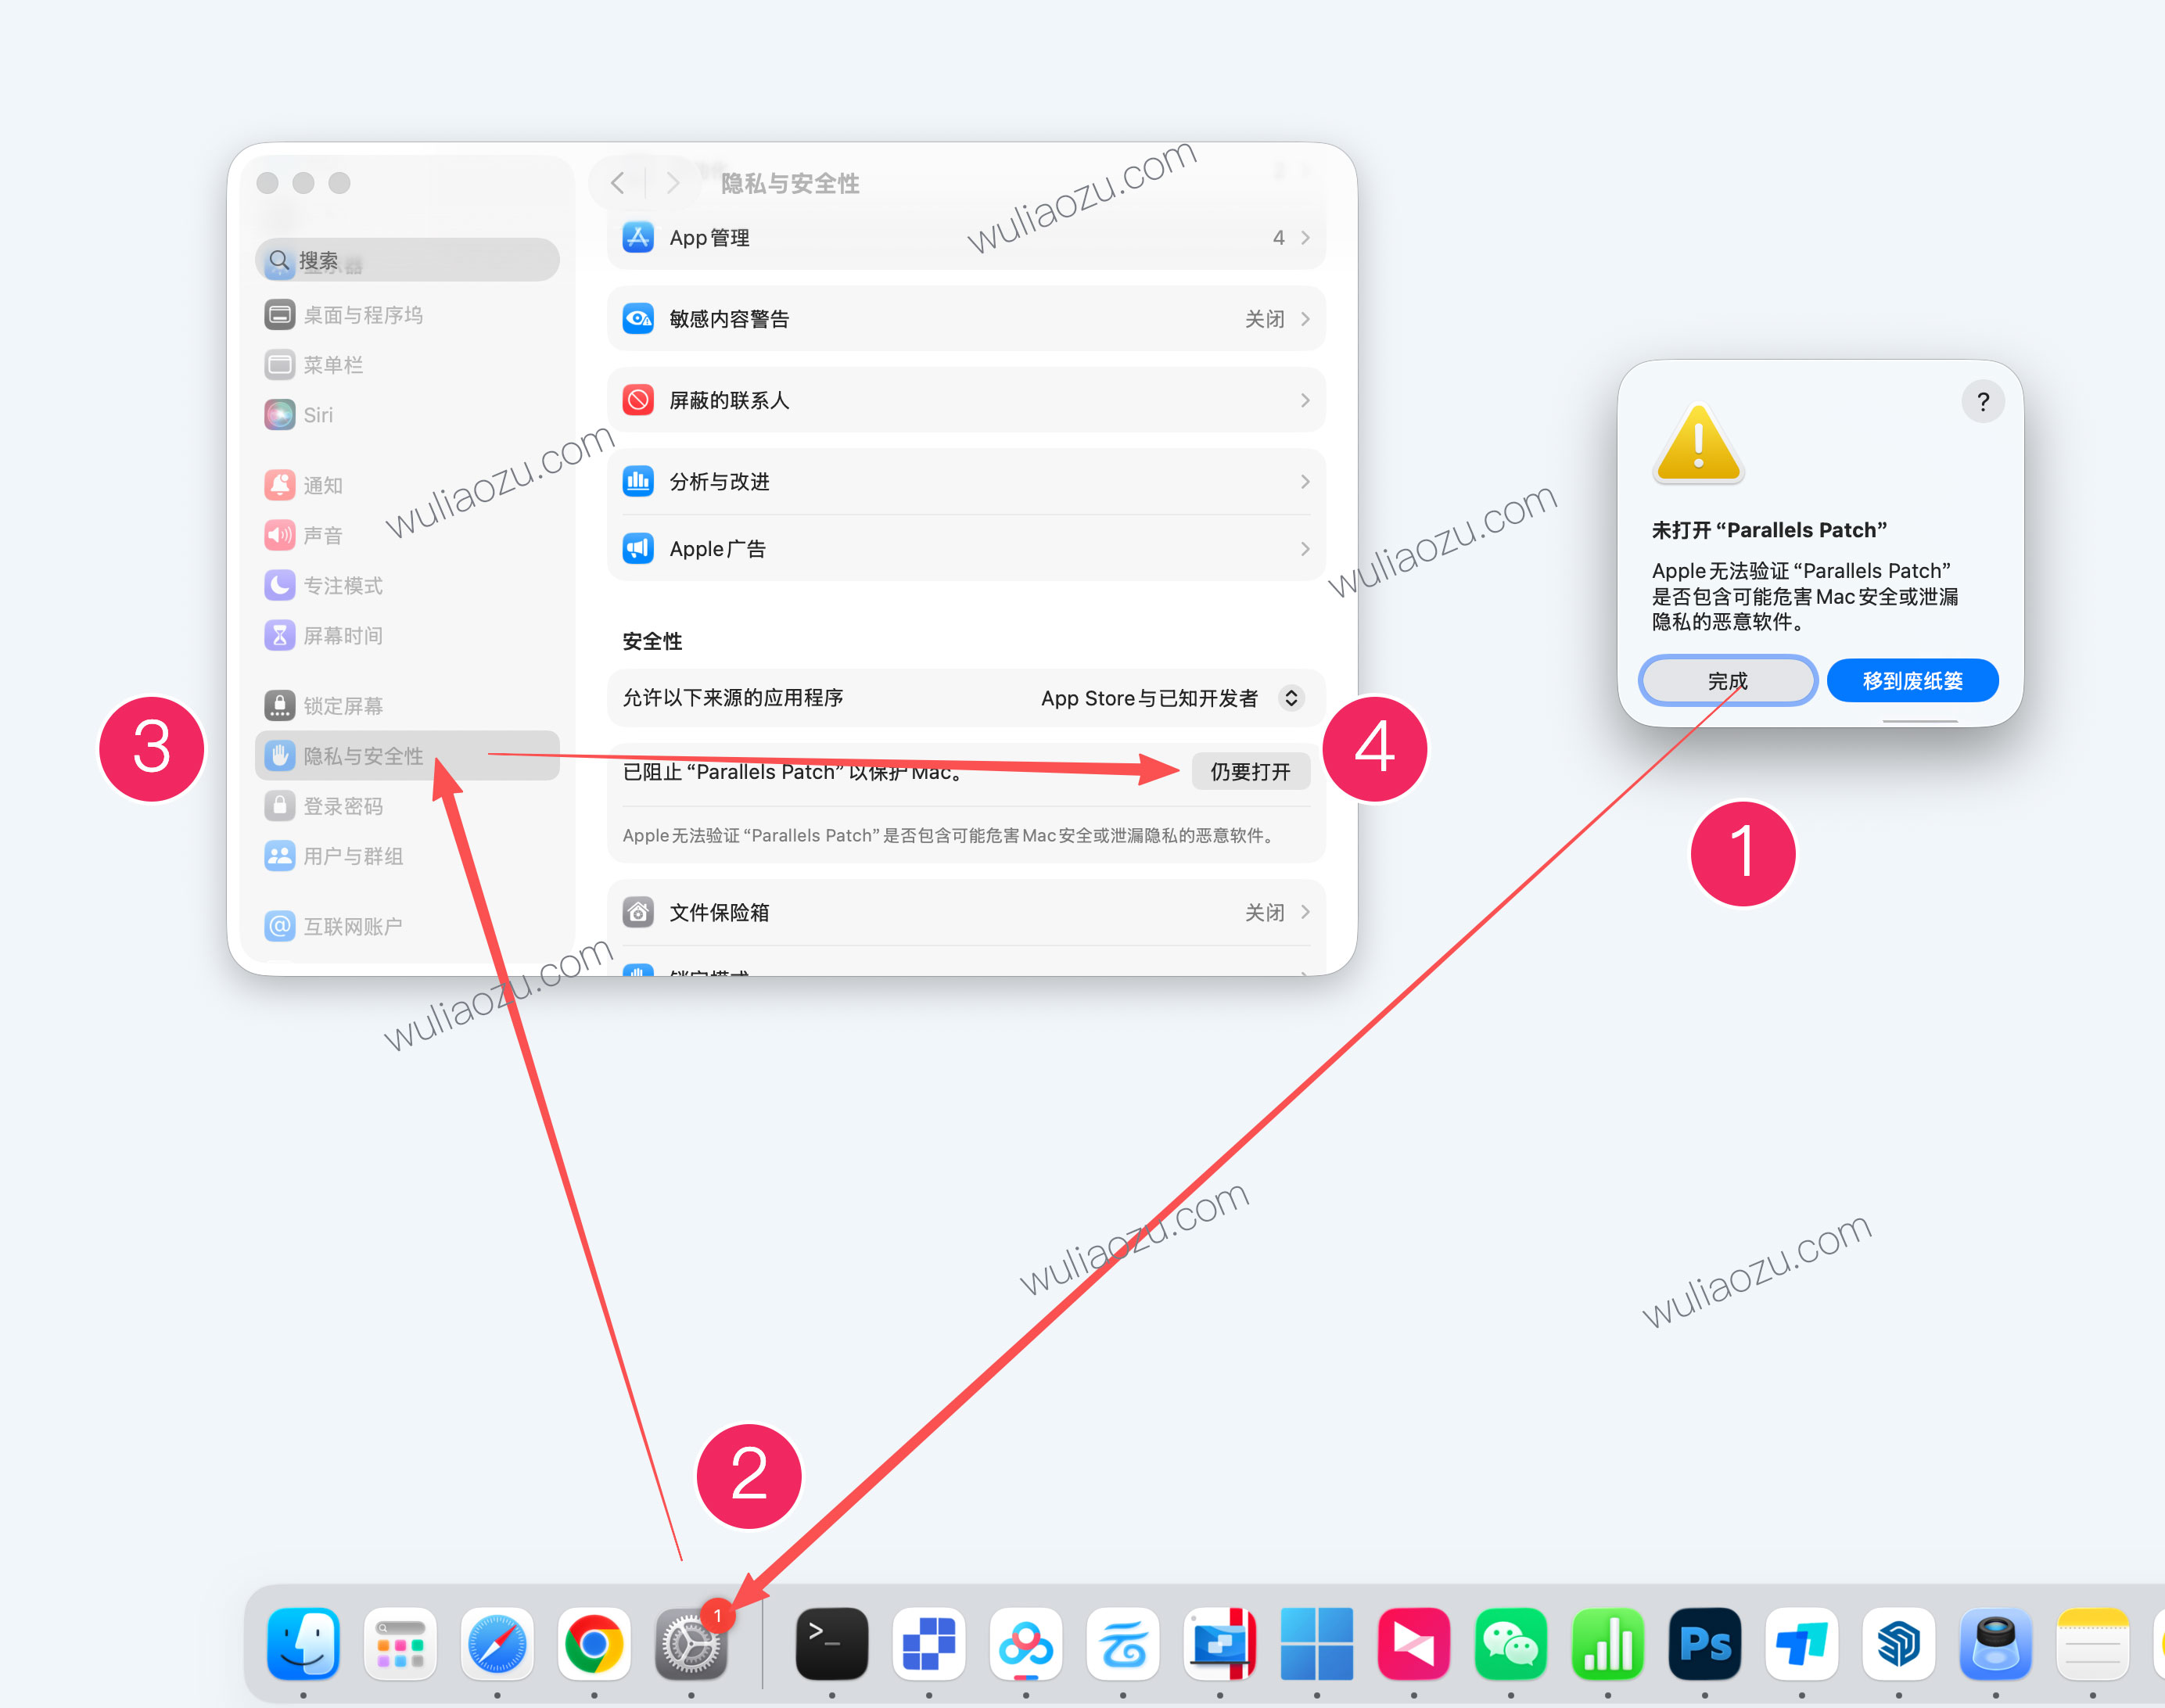Open Finder in the dock
Image resolution: width=2165 pixels, height=1708 pixels.
(303, 1644)
